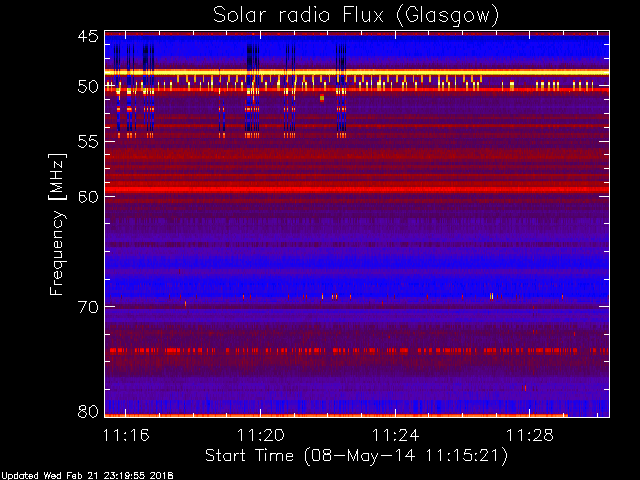Click the bright red band just below 60 MHz
Image resolution: width=640 pixels, height=480 pixels.
tap(357, 189)
